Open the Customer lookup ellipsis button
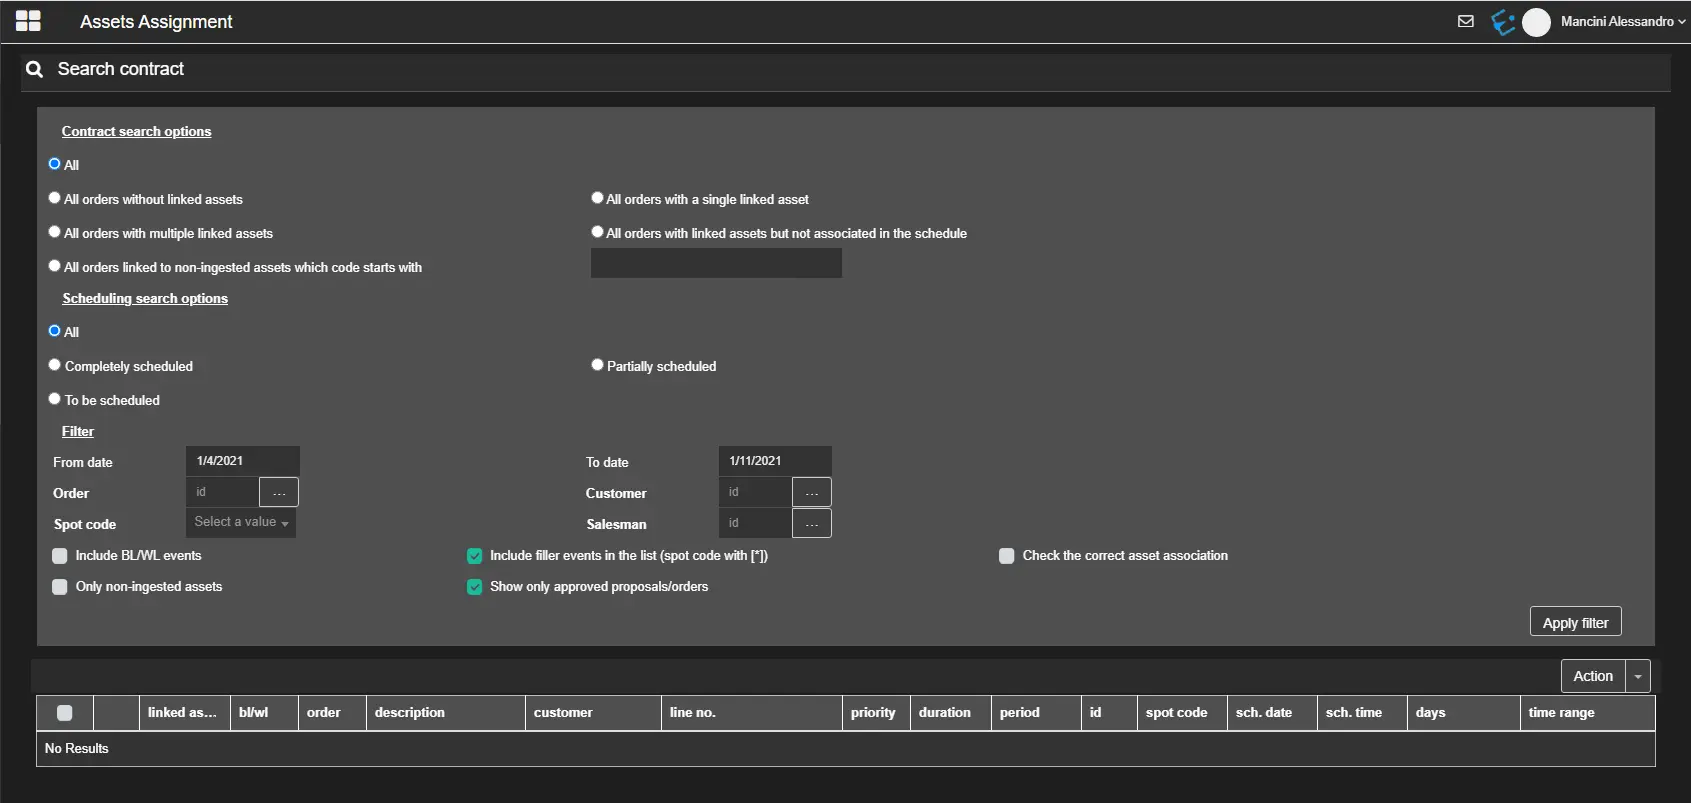1691x803 pixels. point(811,492)
